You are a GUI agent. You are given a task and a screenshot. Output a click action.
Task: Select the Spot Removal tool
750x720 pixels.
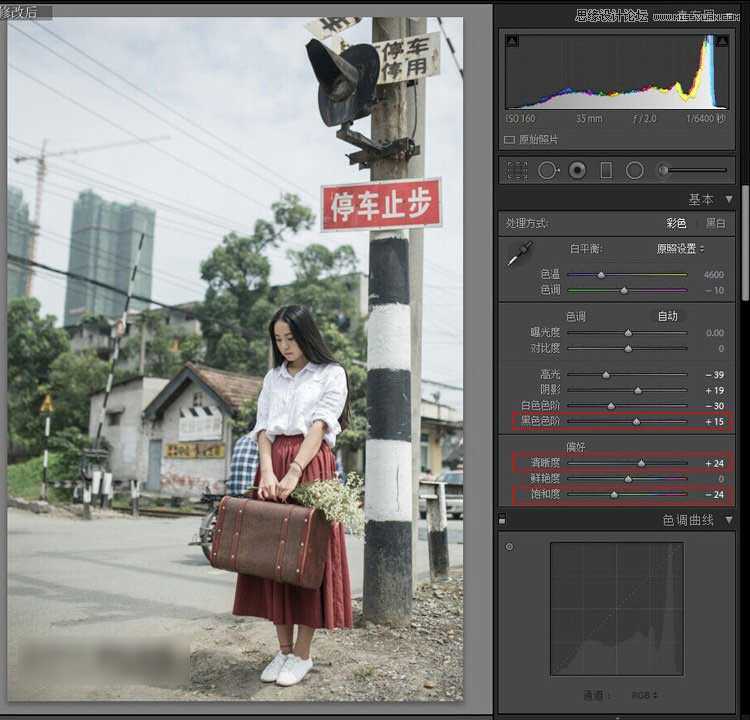(x=548, y=171)
